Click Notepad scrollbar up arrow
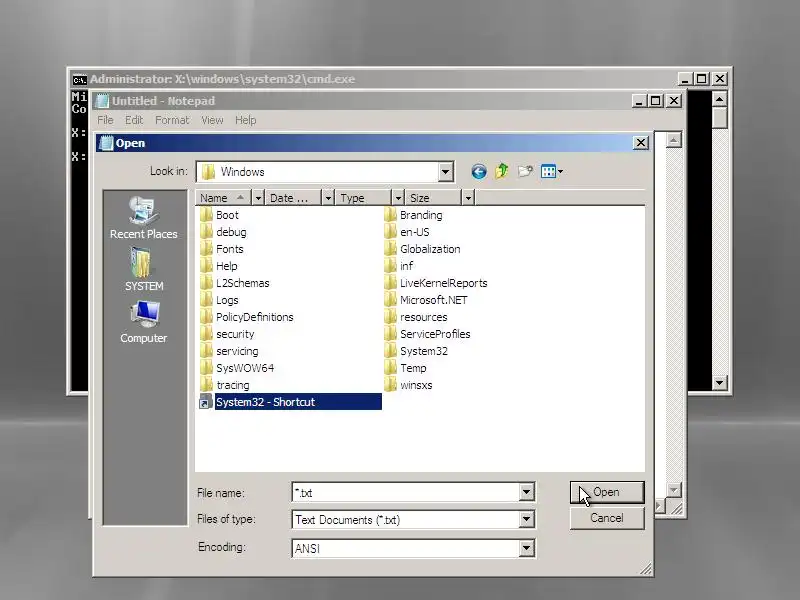Viewport: 800px width, 600px height. [x=673, y=140]
